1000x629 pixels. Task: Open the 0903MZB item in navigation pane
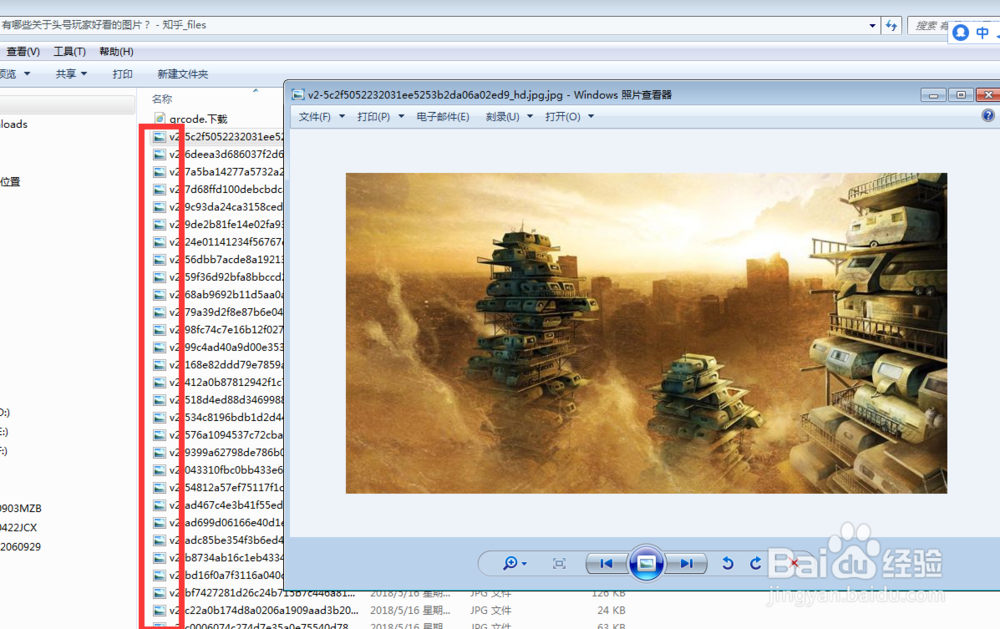[20, 508]
